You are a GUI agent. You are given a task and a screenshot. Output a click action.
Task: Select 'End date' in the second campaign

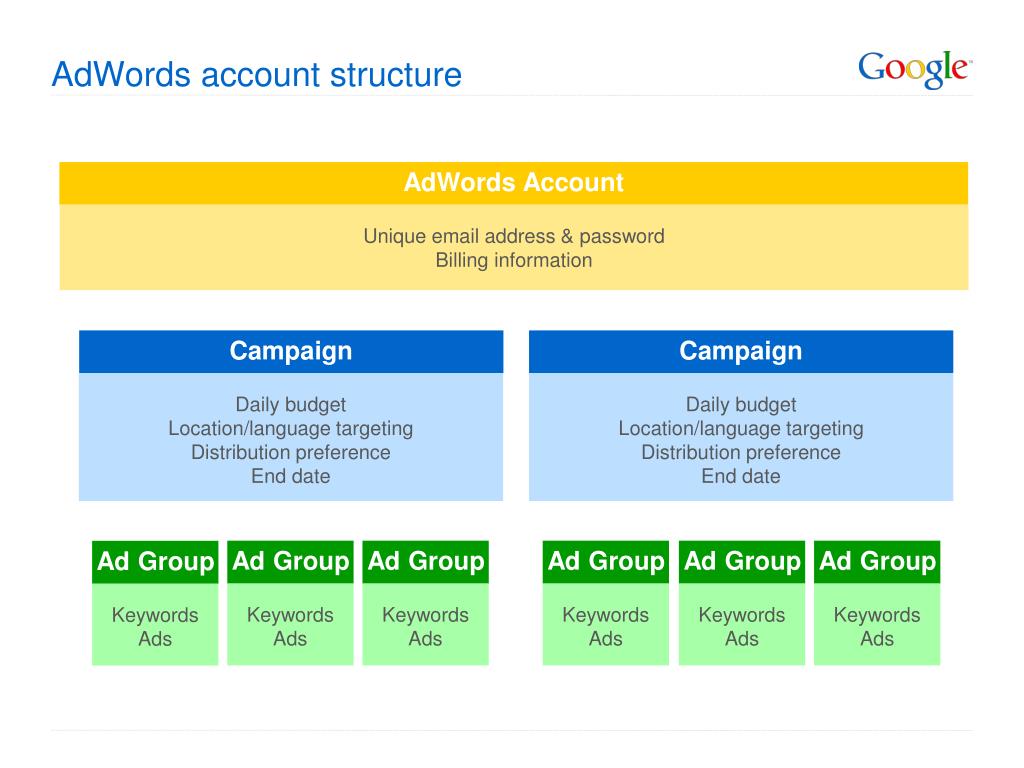pos(741,476)
